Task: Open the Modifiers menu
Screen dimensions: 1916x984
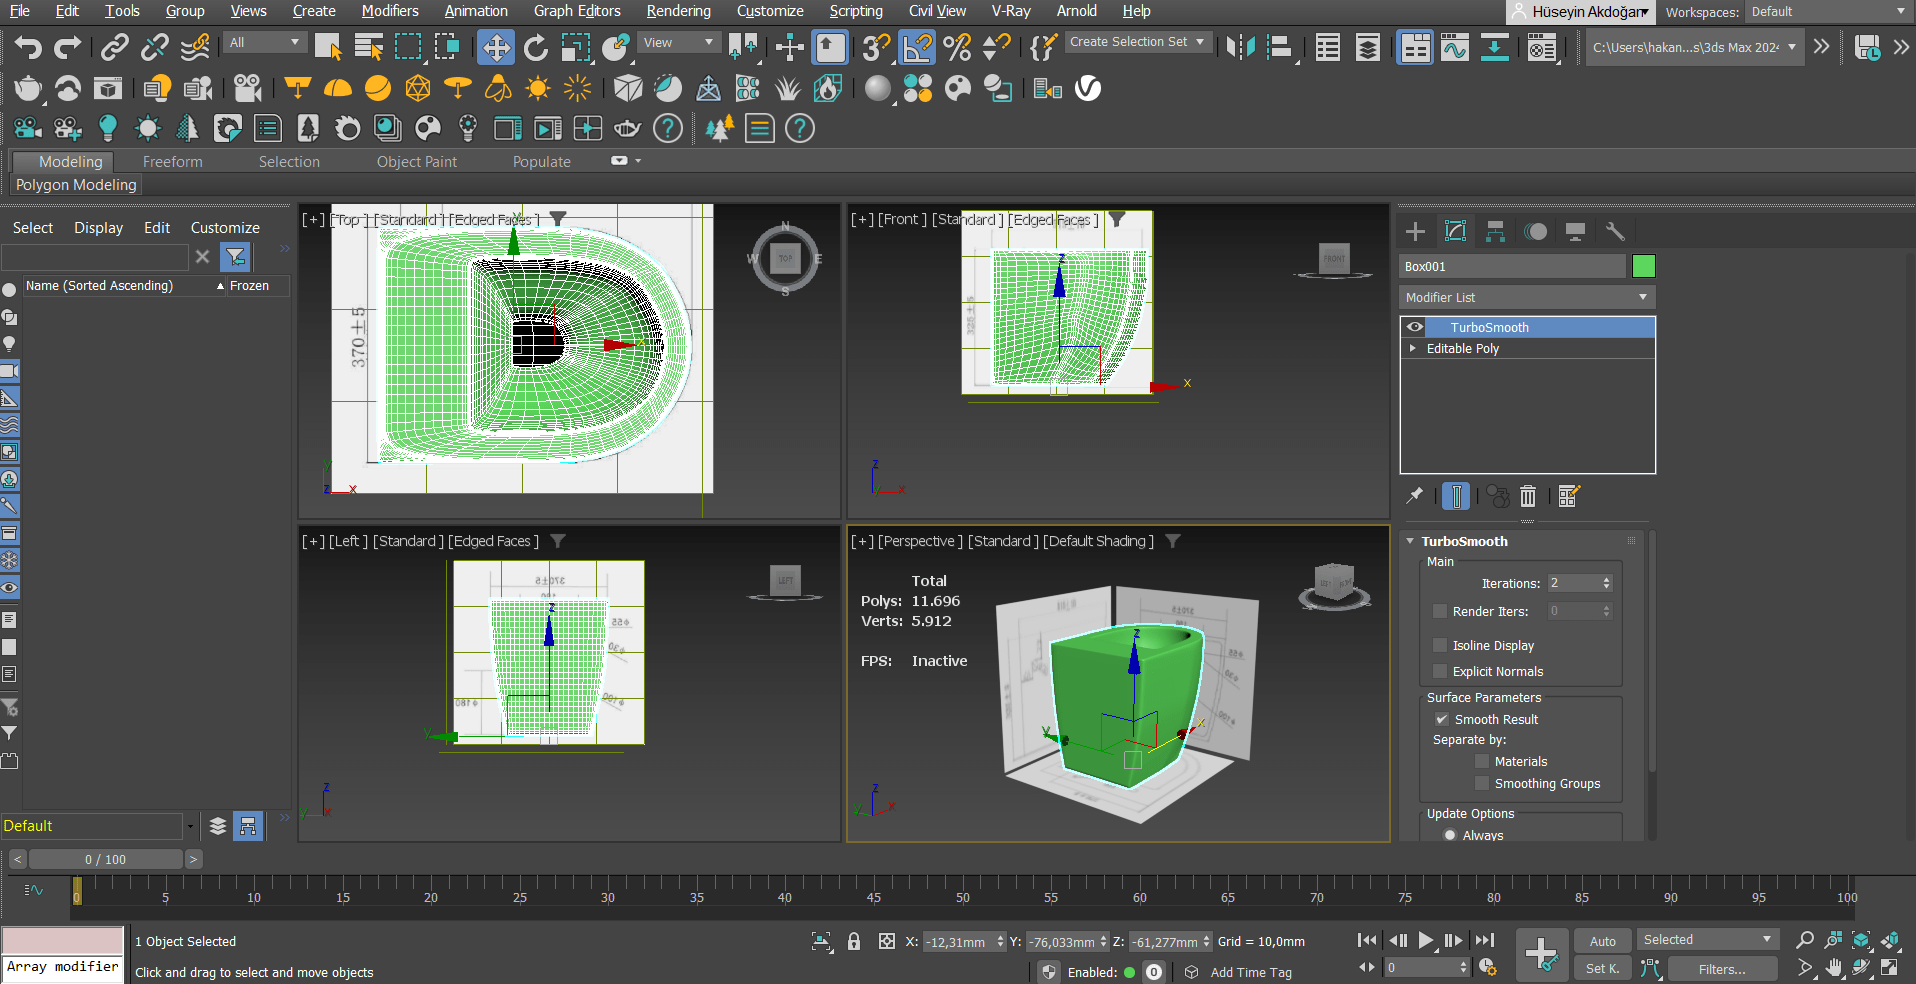Action: [389, 11]
